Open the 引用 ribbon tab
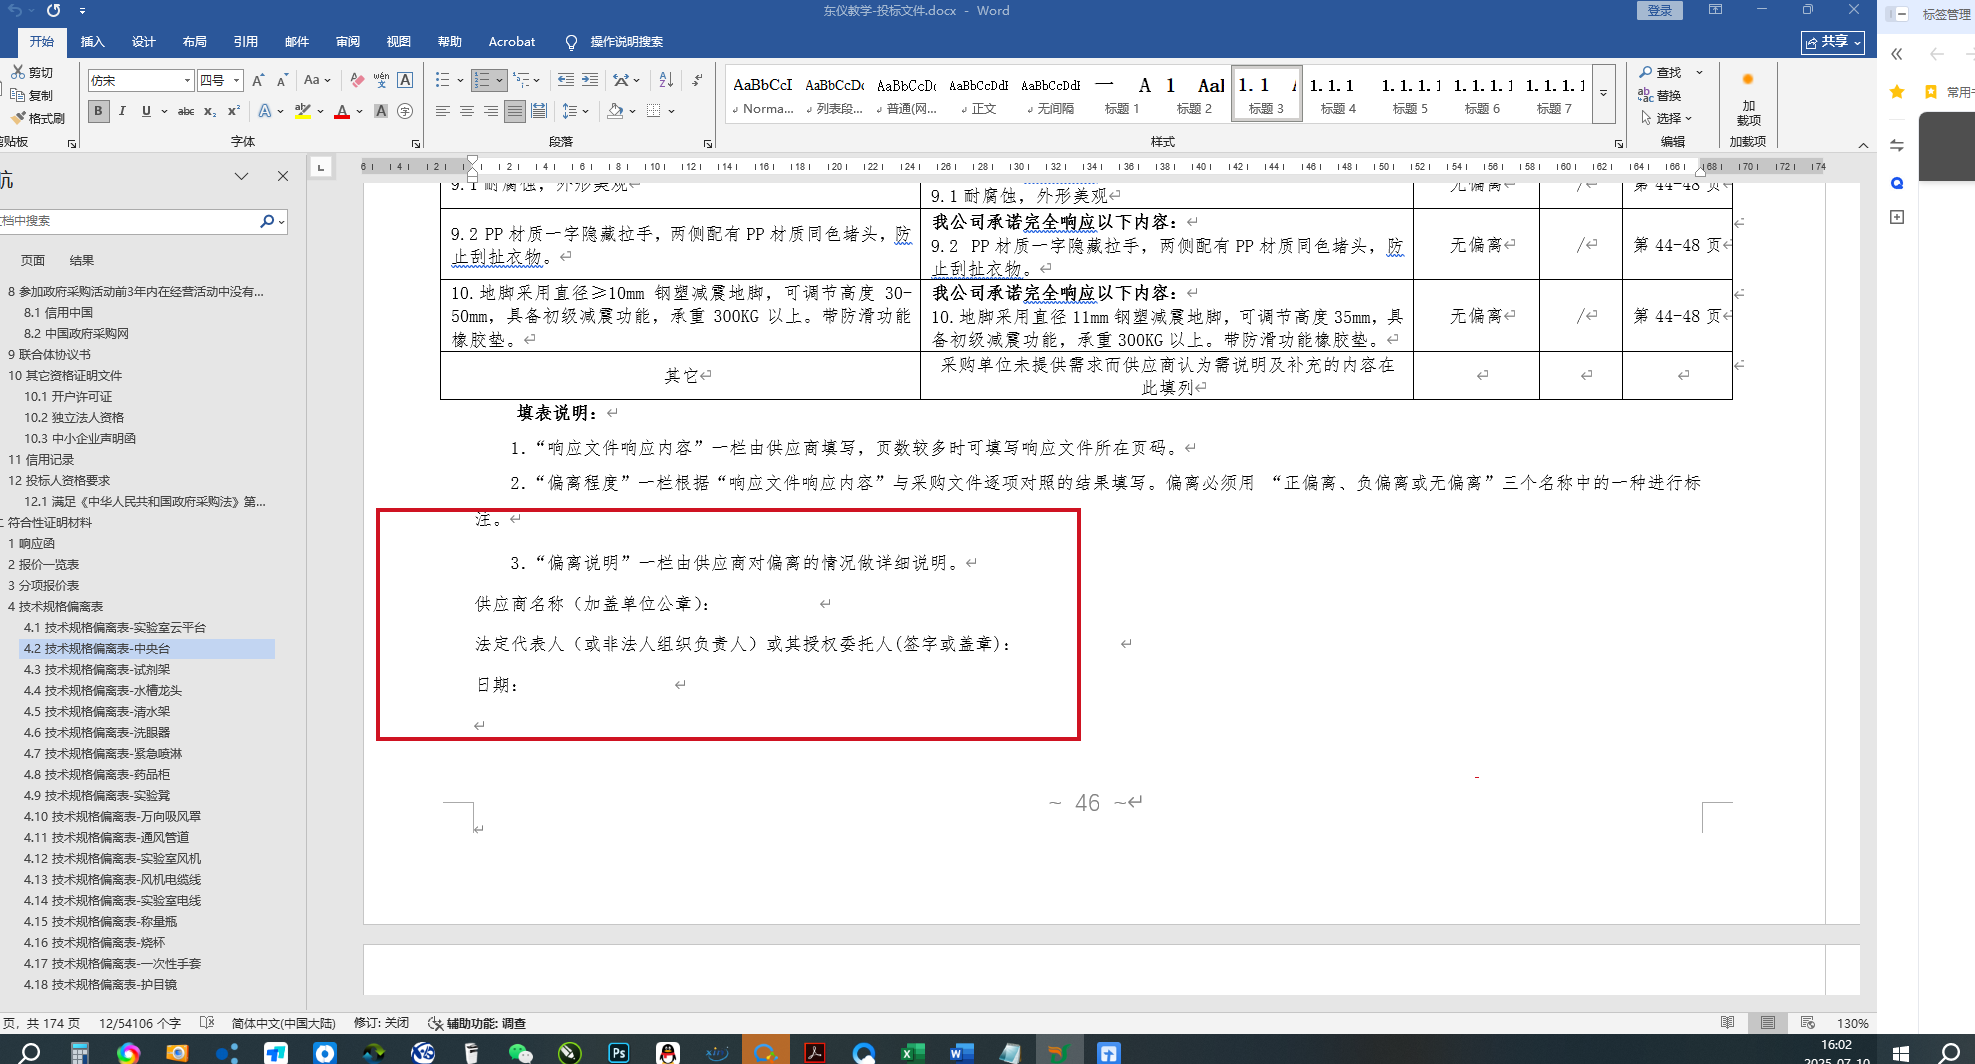 pyautogui.click(x=245, y=41)
